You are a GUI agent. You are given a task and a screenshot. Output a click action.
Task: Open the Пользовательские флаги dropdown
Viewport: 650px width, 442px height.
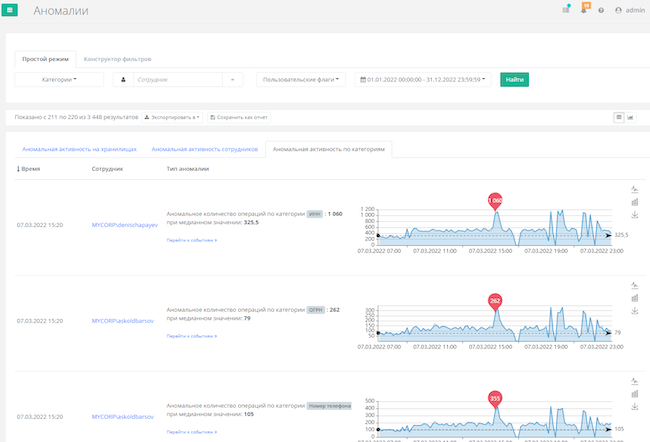click(300, 79)
